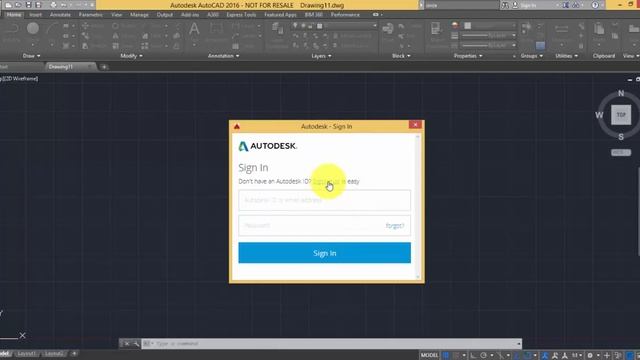Expand the Annotation panel dropdown
640x360 pixels.
tap(223, 56)
